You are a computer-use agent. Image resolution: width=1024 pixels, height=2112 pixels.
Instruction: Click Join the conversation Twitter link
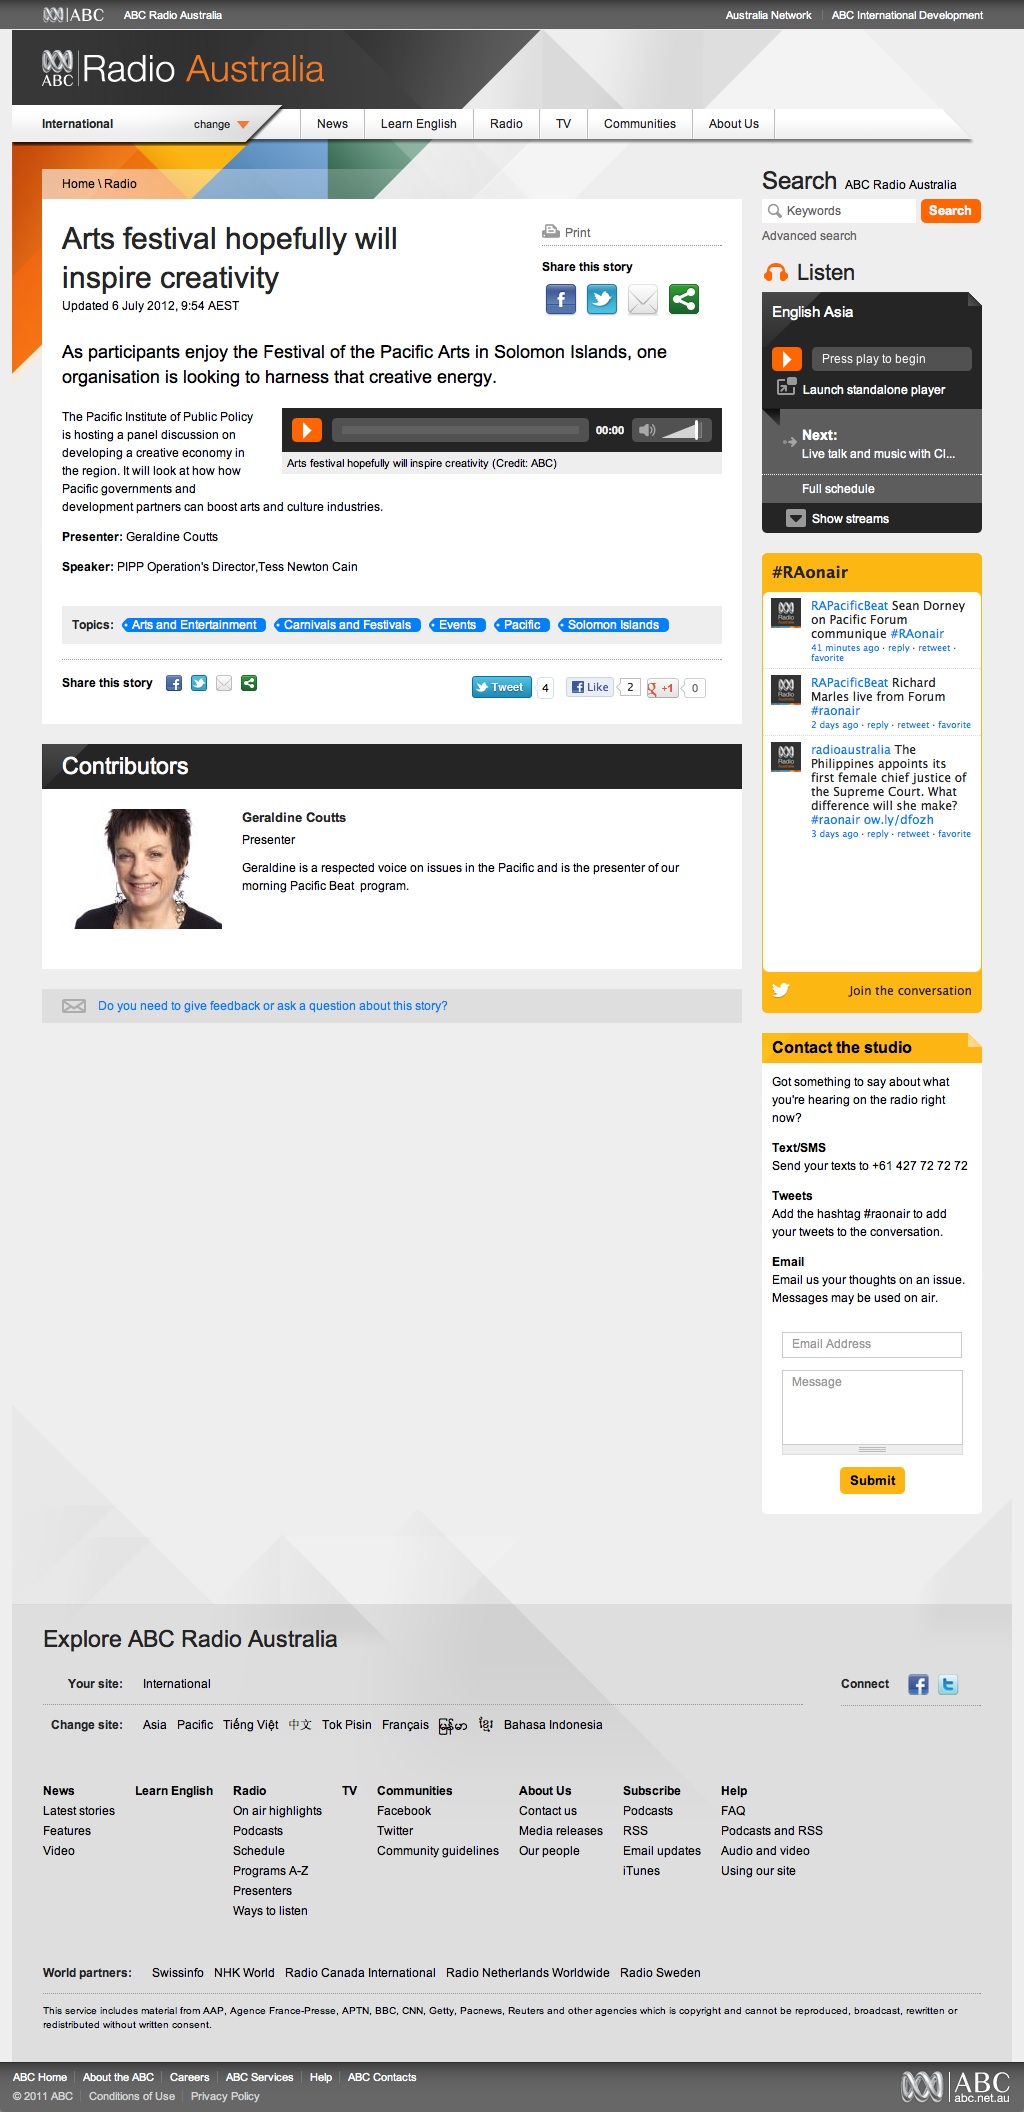[910, 991]
